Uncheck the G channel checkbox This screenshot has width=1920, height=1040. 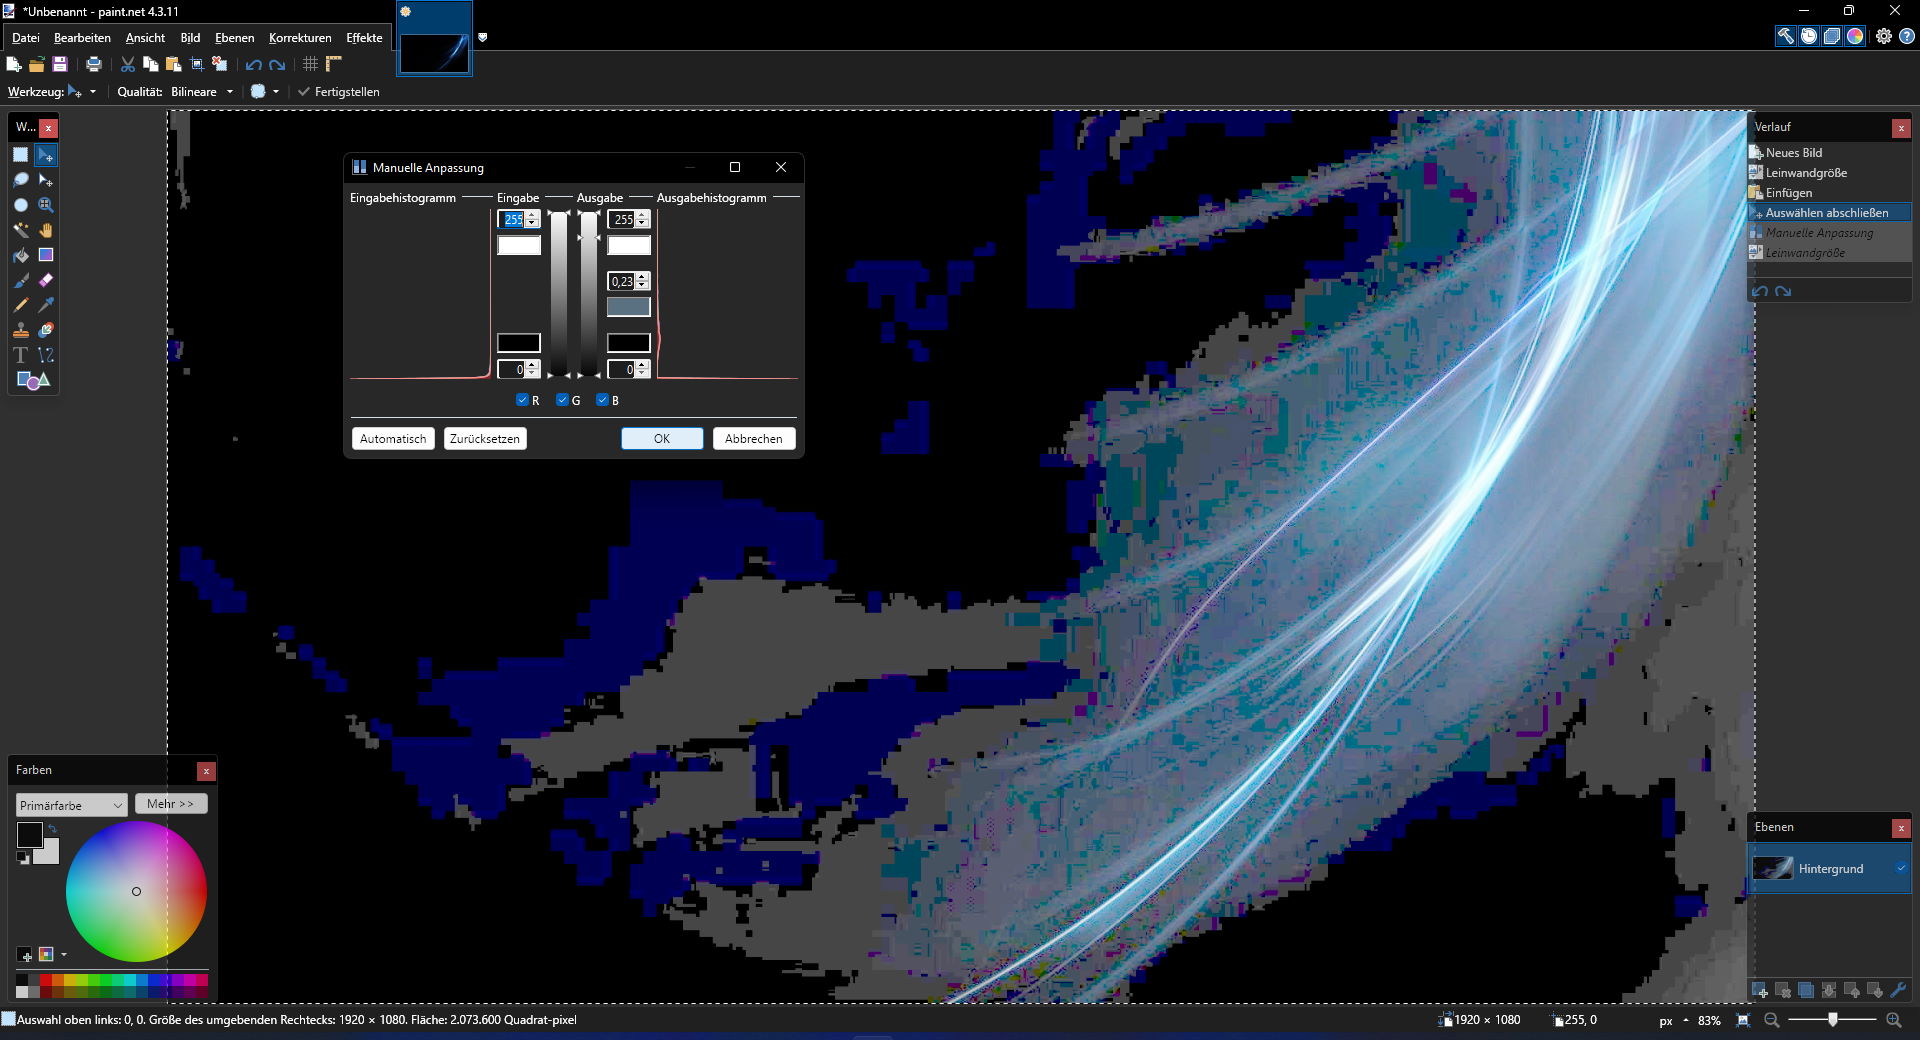tap(562, 400)
